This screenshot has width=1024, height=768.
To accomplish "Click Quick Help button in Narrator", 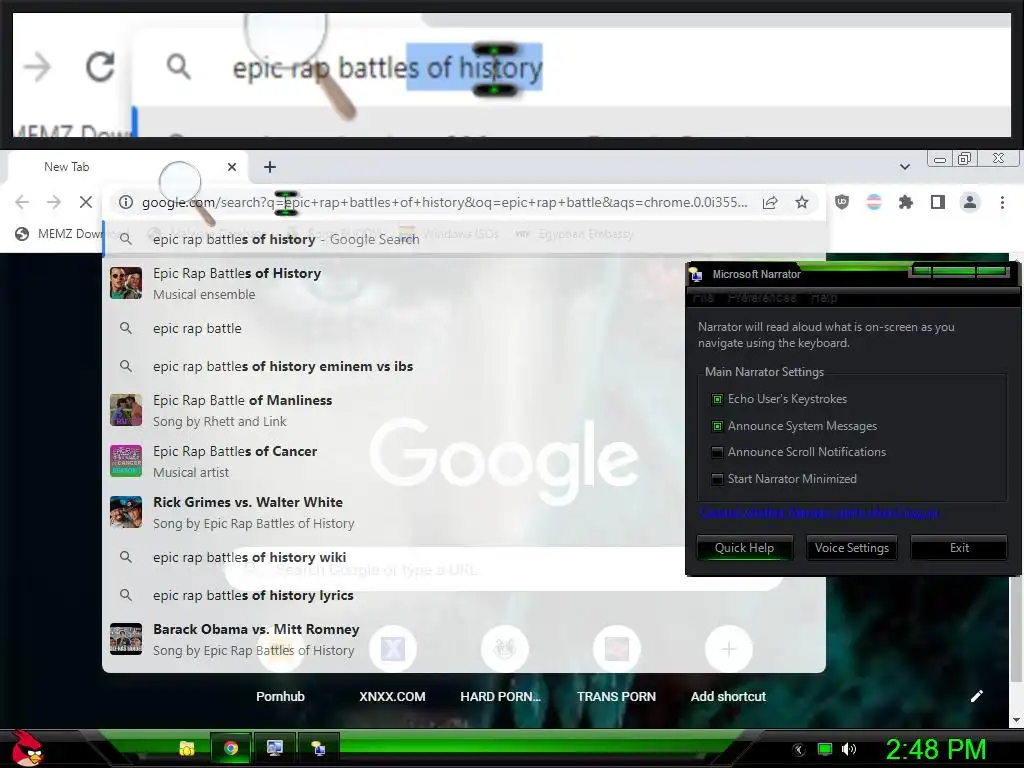I will tap(744, 548).
